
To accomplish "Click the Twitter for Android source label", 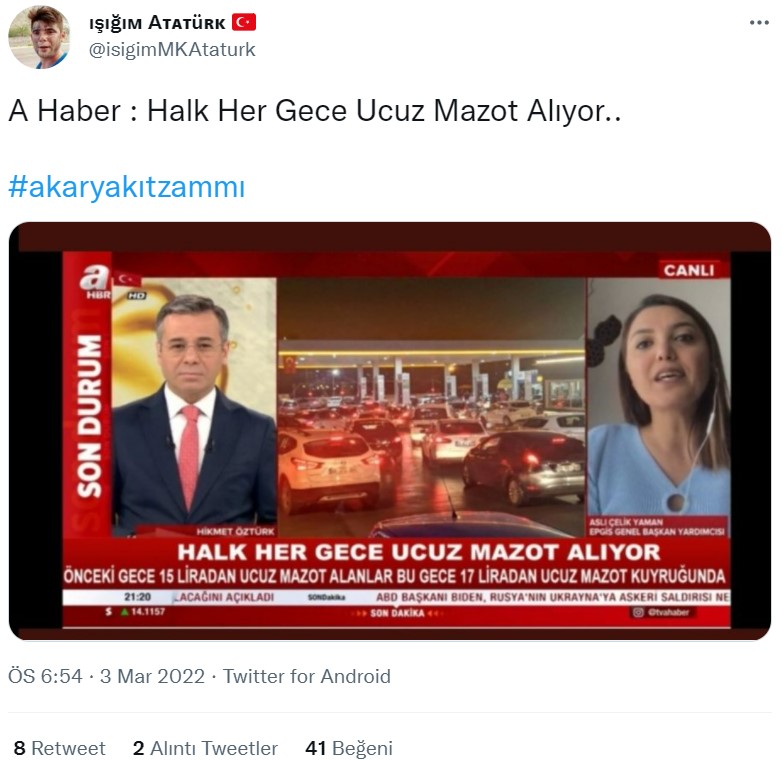I will coord(307,676).
